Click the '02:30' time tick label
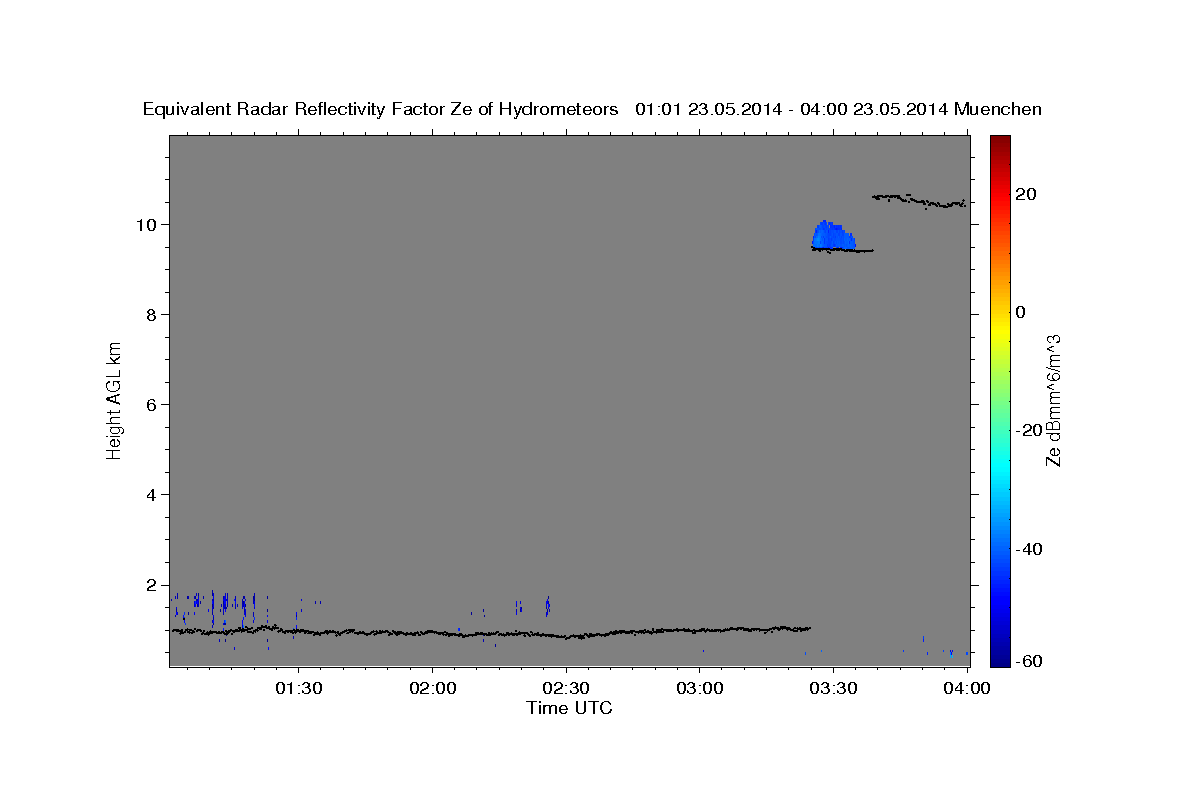 pyautogui.click(x=566, y=688)
